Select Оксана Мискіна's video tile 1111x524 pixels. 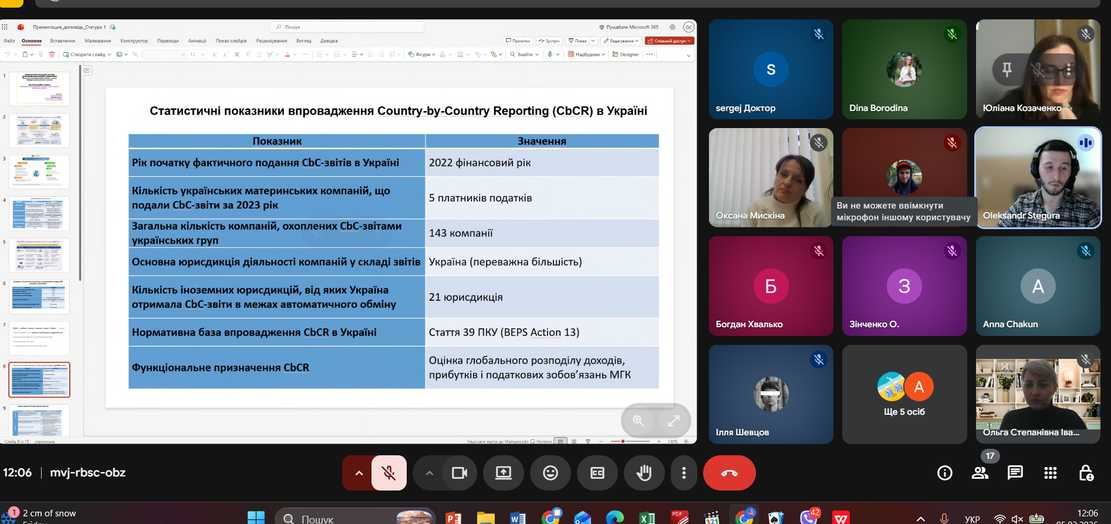tap(770, 177)
